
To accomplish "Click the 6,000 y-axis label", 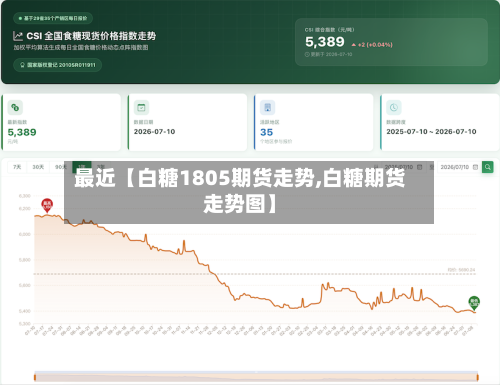I will click(x=25, y=234).
